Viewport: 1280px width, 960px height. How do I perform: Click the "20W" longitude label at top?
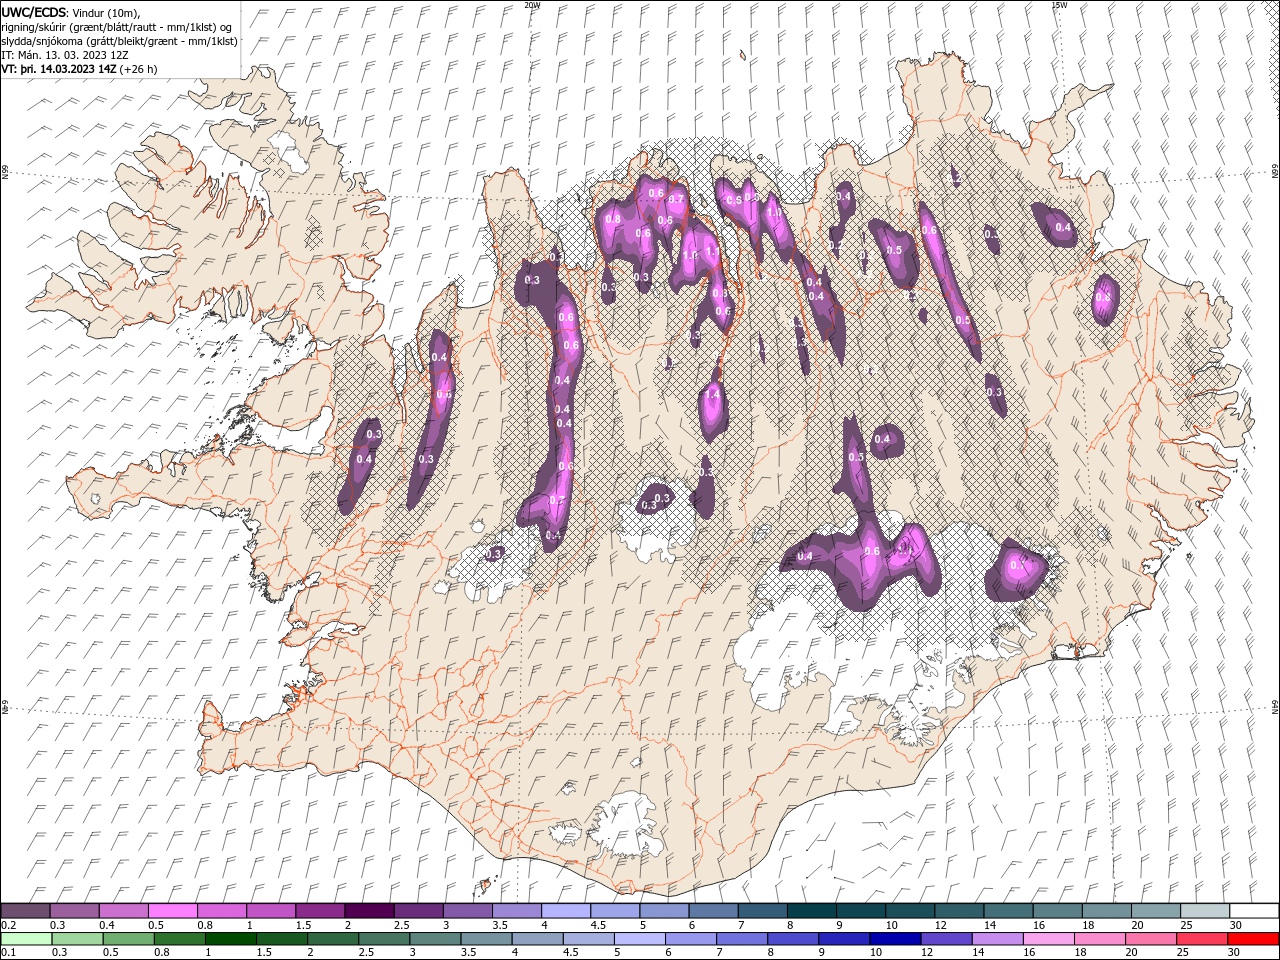tap(532, 4)
